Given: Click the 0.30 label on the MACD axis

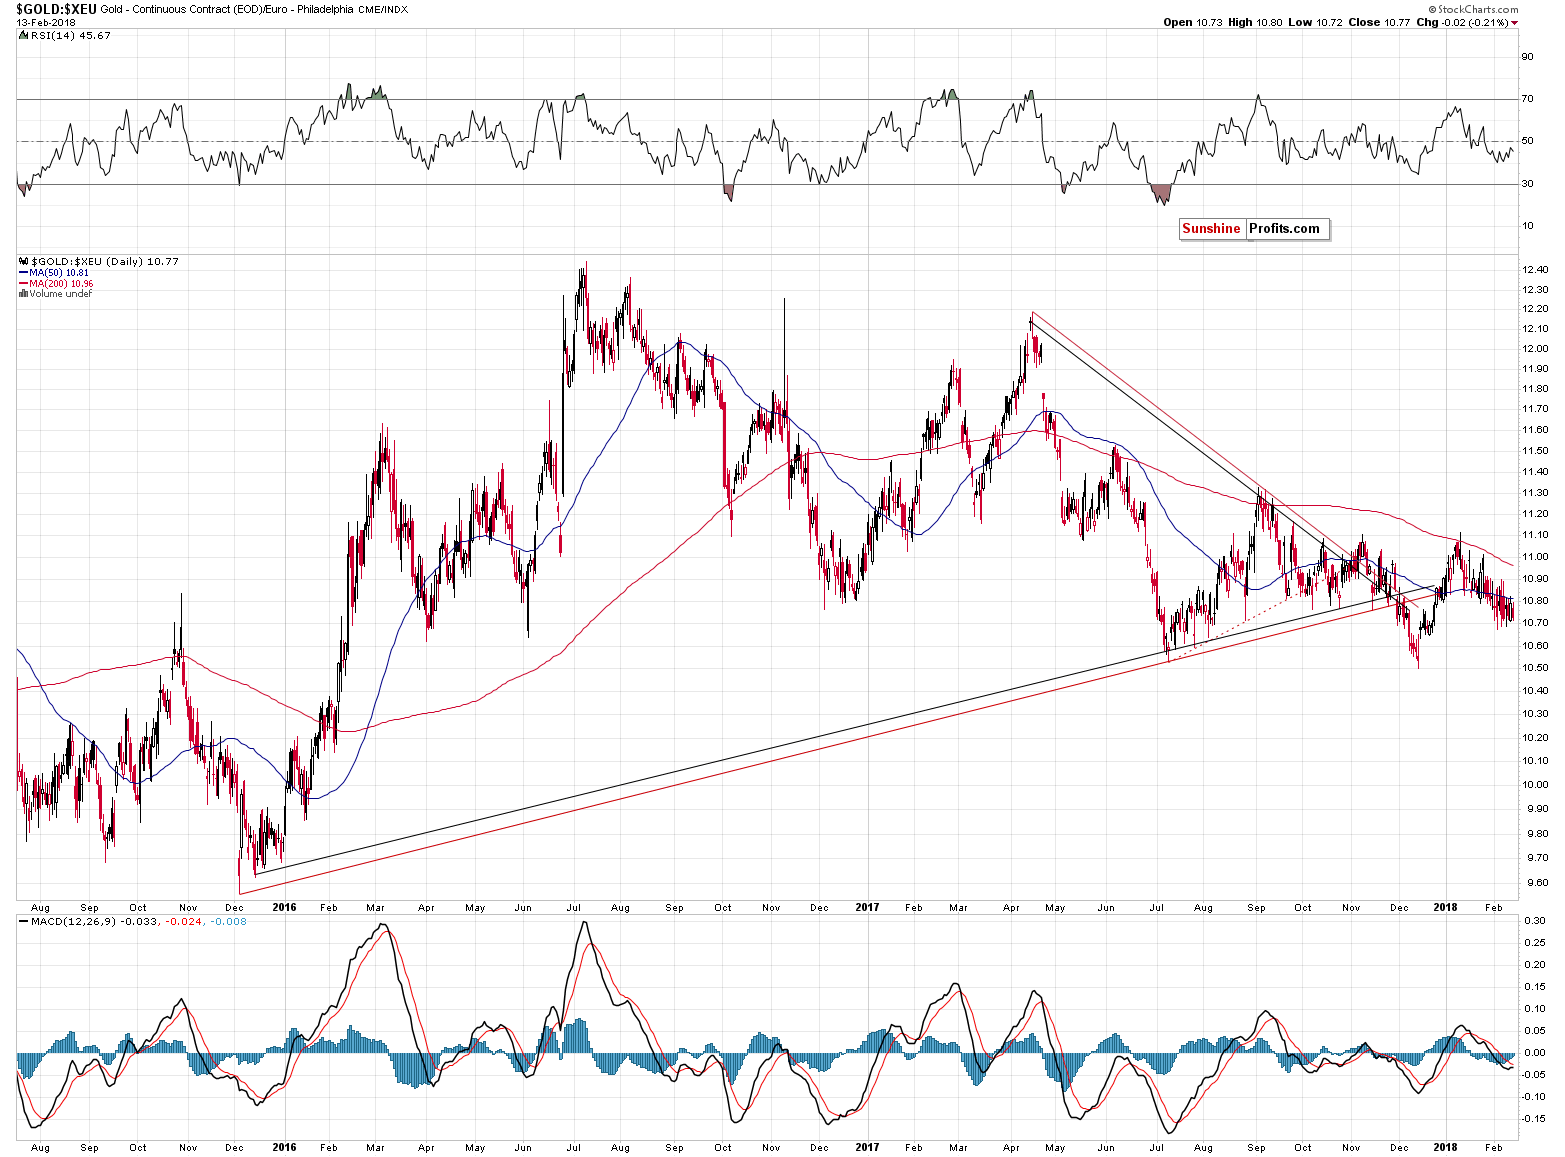Looking at the screenshot, I should coord(1535,921).
